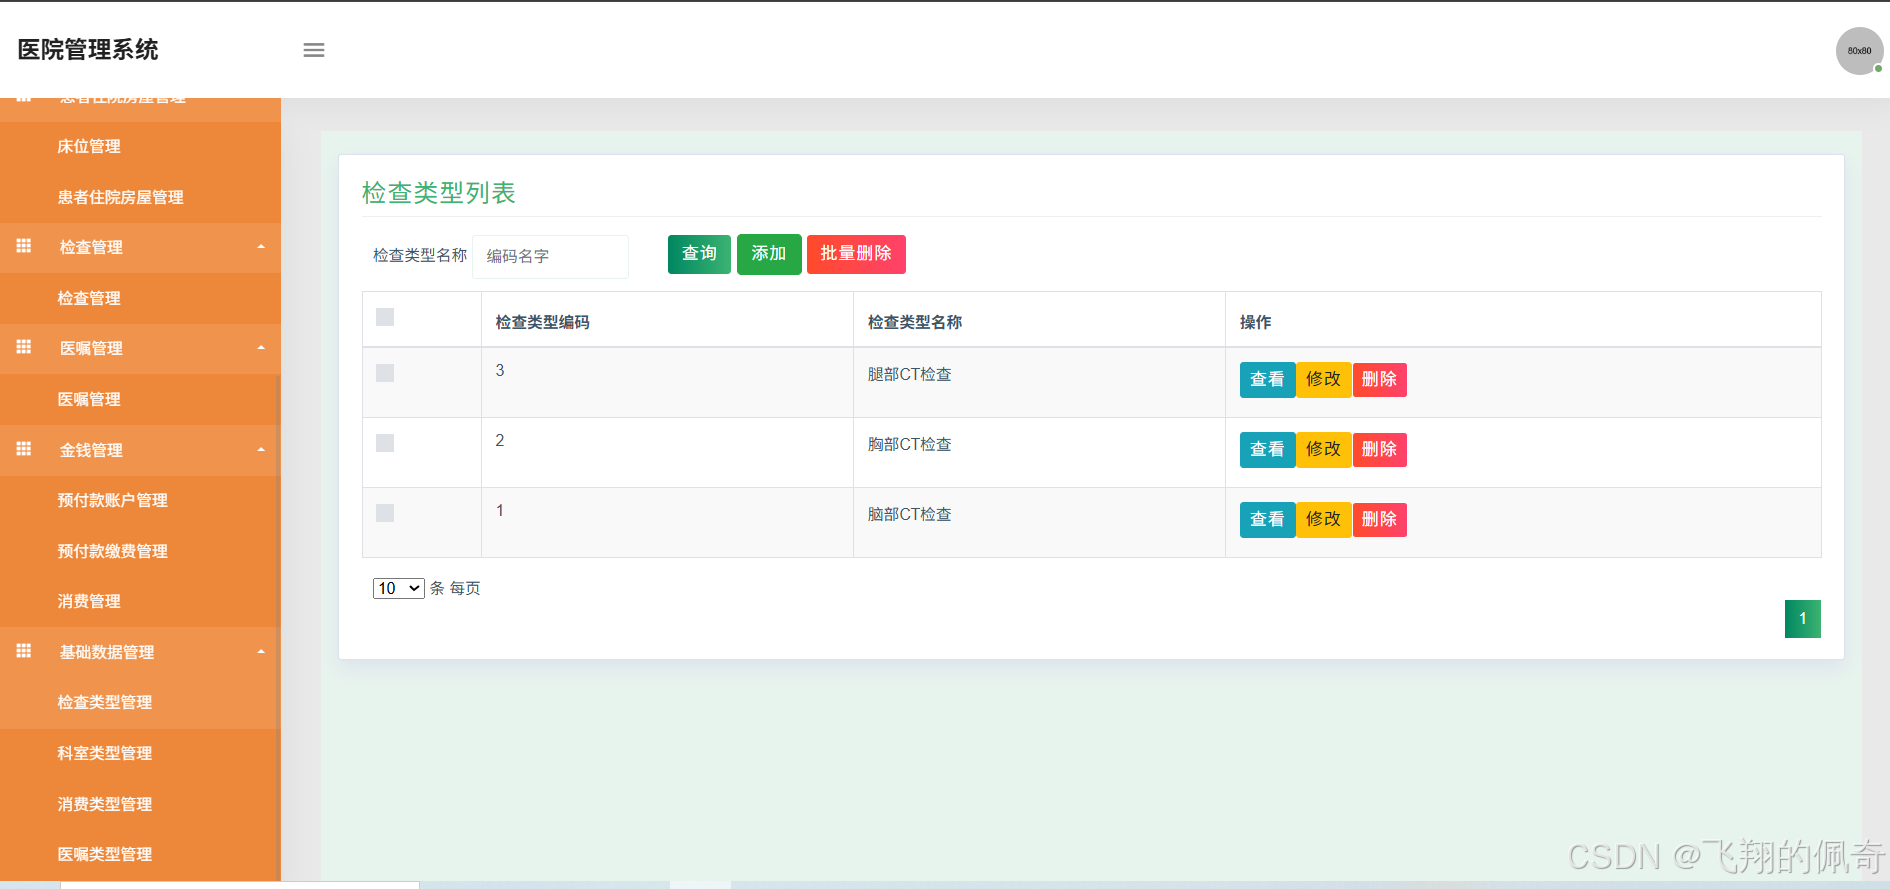
Task: Collapse the 基础数据管理 sidebar group arrow
Action: point(261,652)
